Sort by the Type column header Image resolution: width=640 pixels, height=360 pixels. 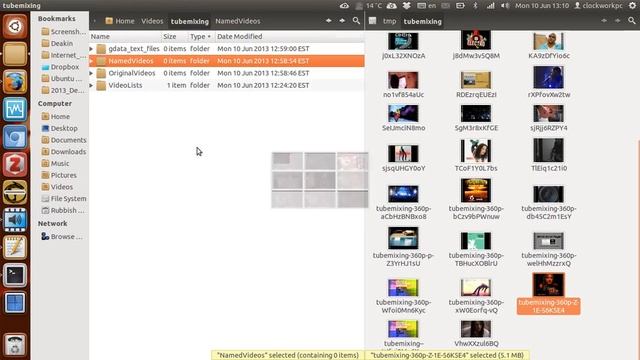pos(200,36)
